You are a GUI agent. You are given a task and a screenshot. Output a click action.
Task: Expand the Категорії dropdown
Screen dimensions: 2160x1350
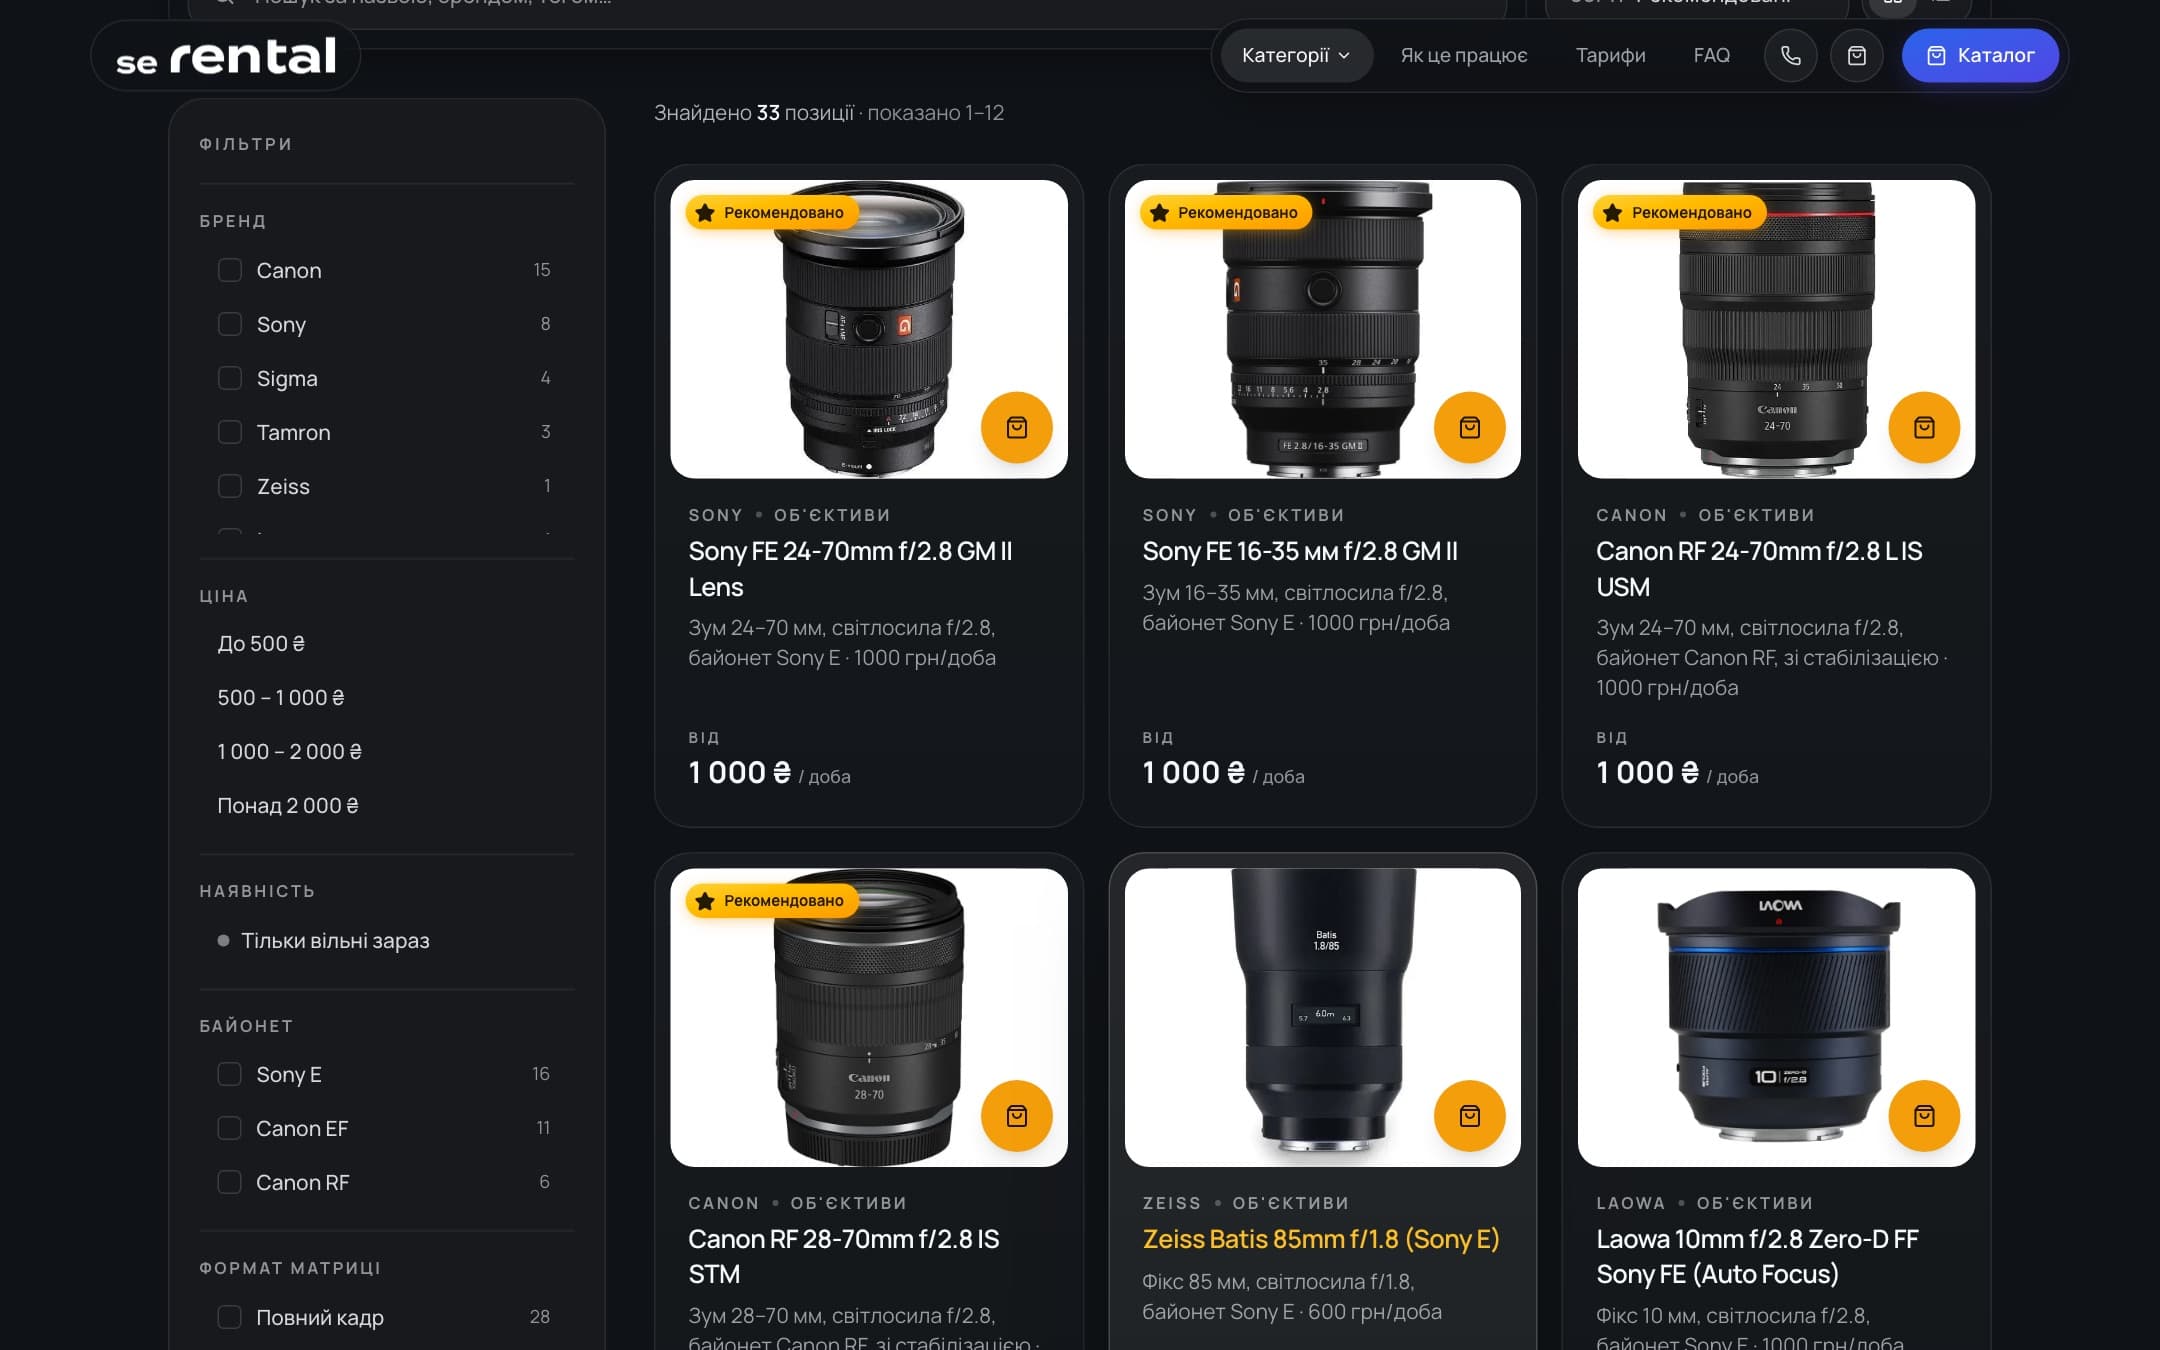(x=1295, y=56)
